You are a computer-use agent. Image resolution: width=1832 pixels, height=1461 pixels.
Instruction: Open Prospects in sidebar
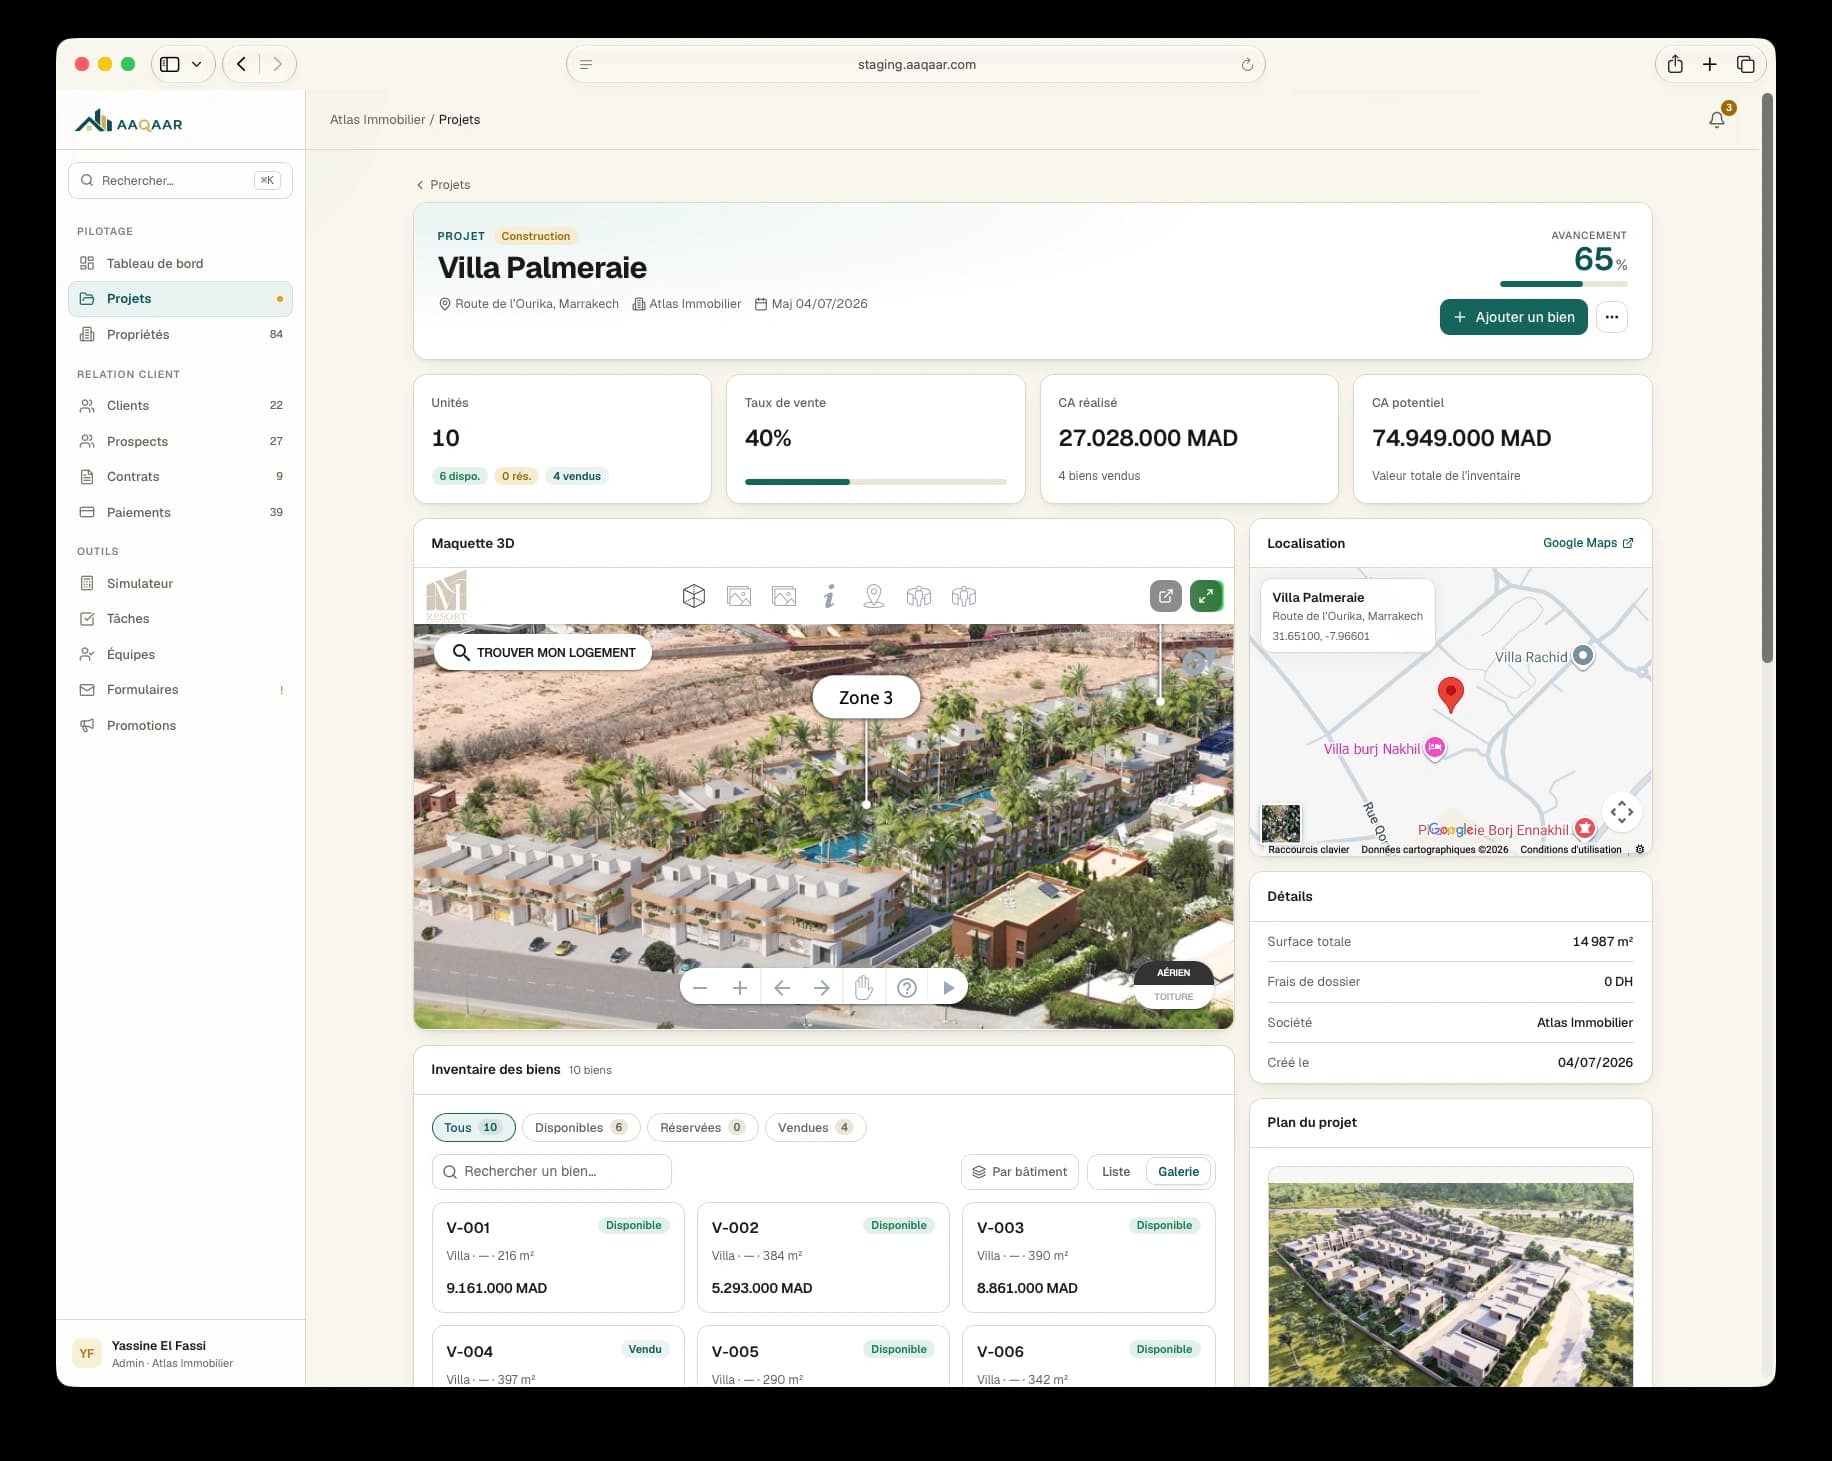click(181, 441)
